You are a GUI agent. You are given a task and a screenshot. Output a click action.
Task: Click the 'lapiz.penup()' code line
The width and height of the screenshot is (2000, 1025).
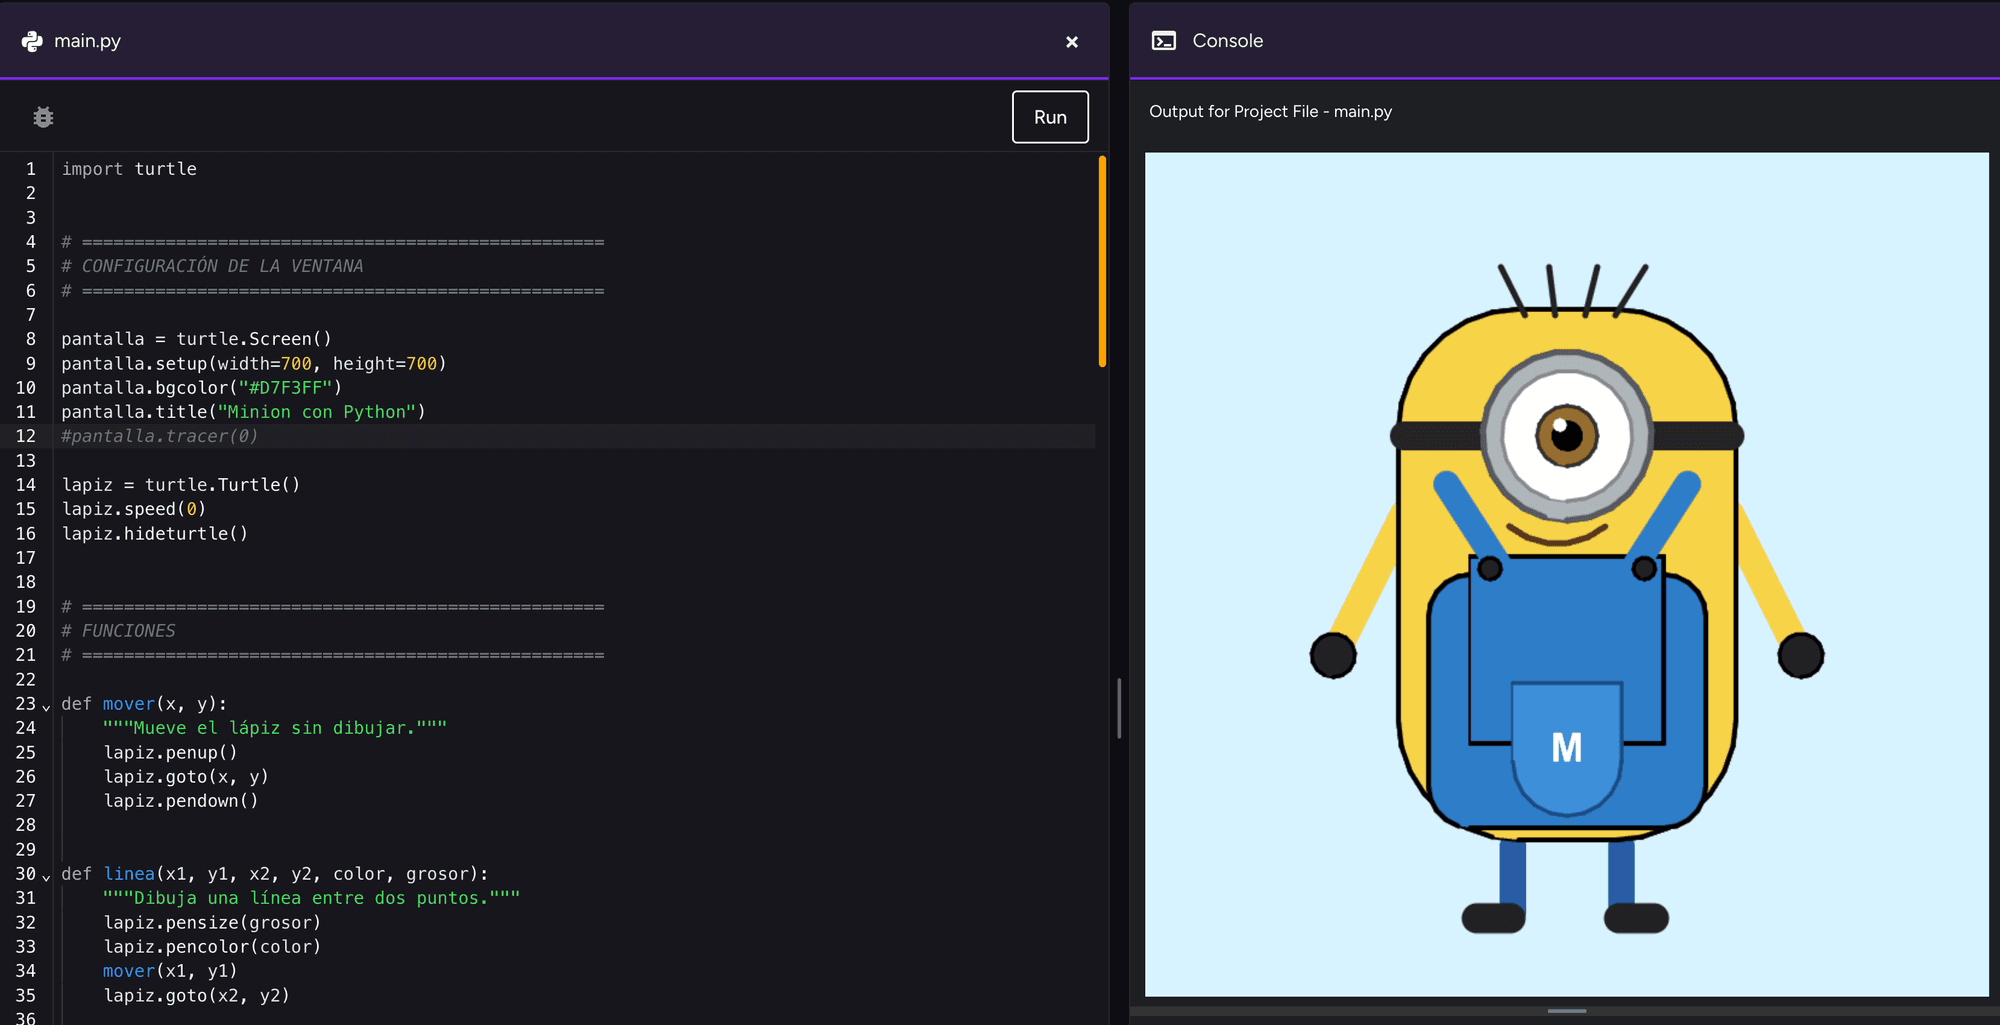coord(171,753)
